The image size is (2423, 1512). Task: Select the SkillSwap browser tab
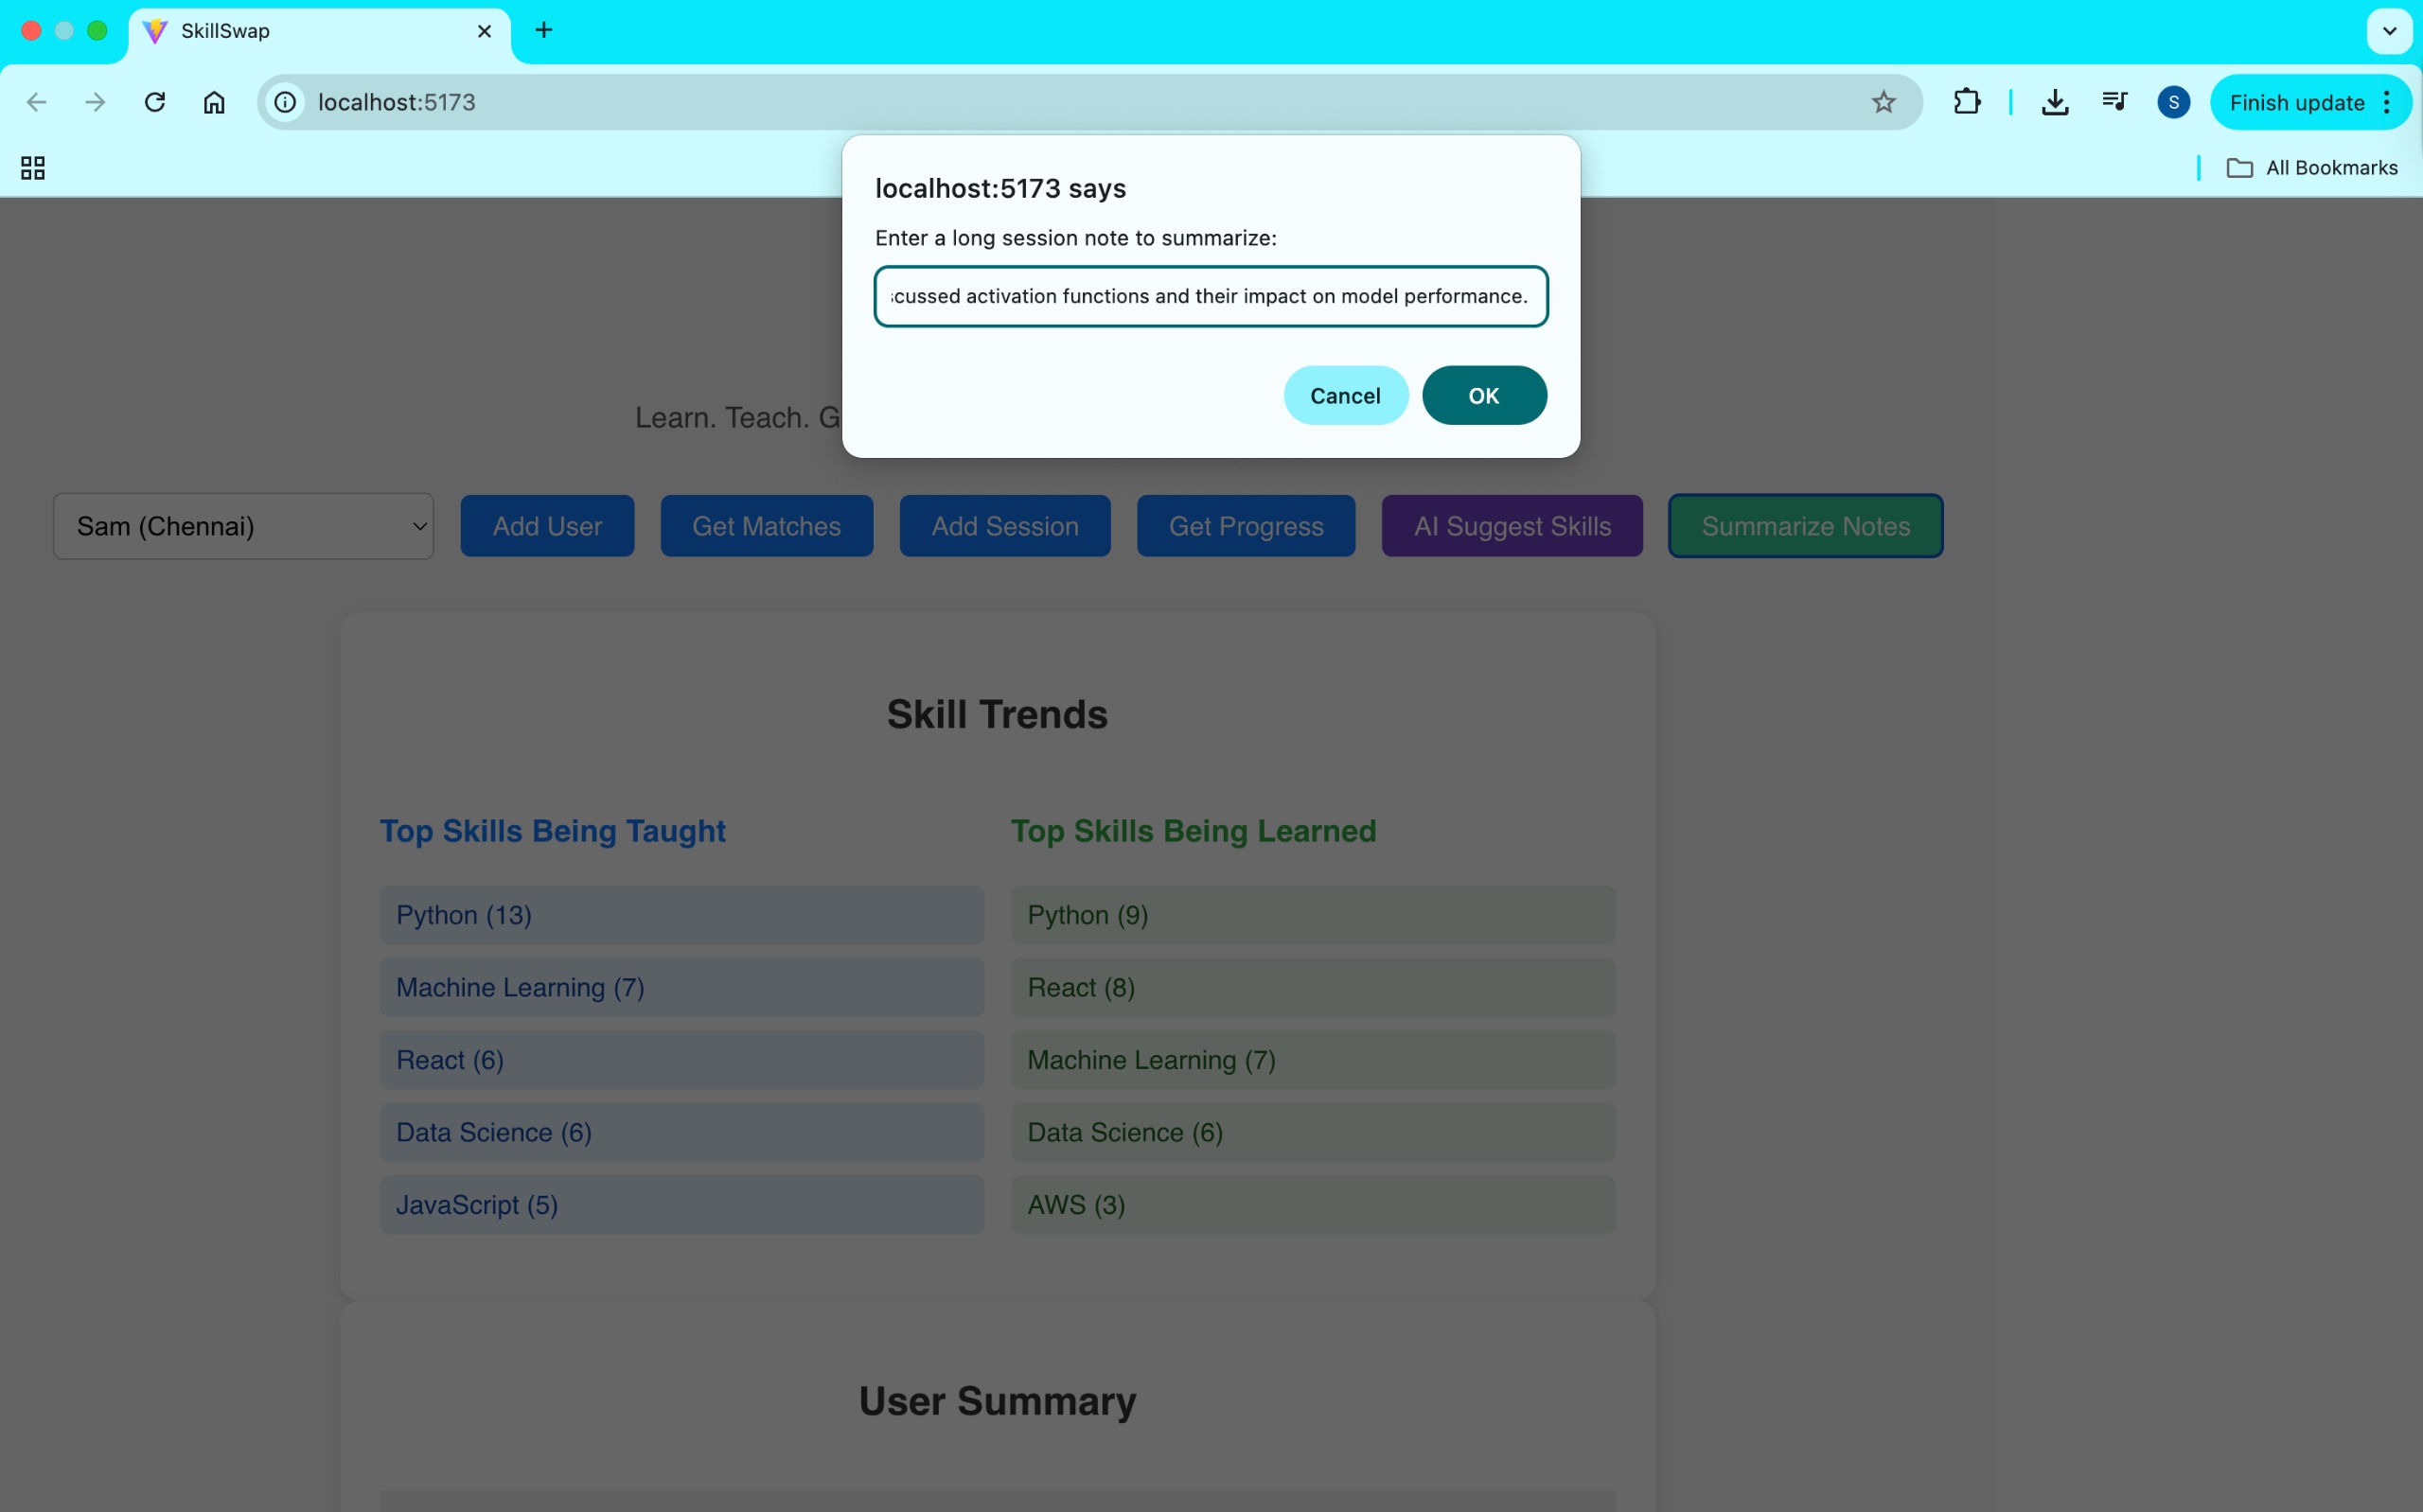(300, 31)
